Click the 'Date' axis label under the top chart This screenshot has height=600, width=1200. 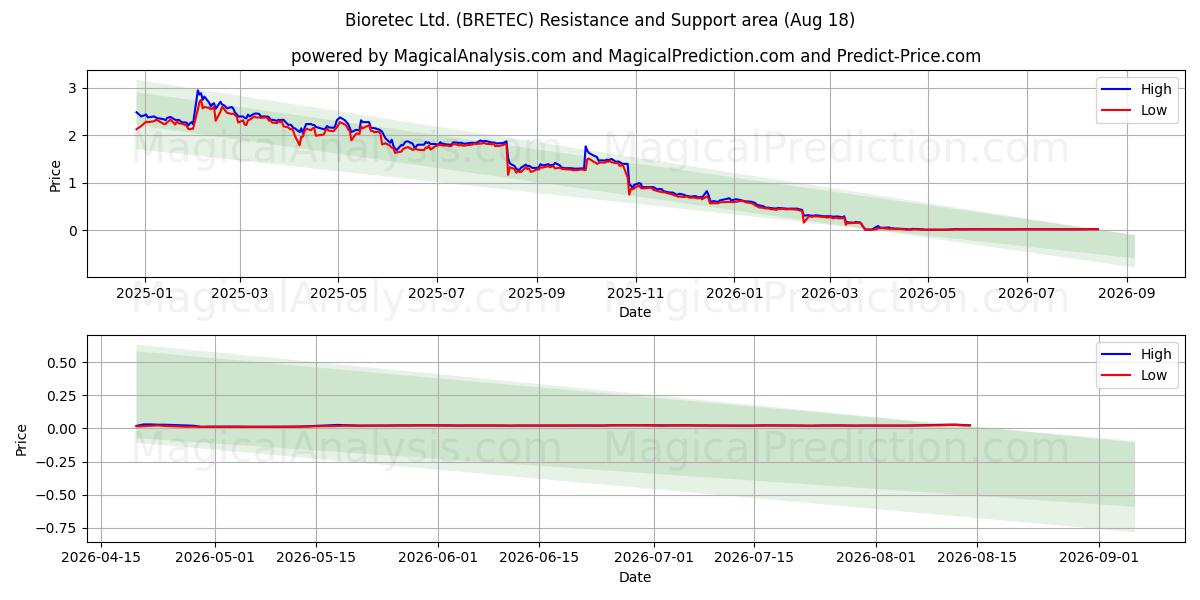[x=635, y=312]
